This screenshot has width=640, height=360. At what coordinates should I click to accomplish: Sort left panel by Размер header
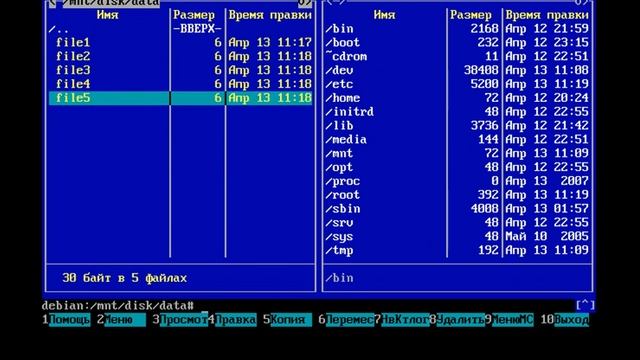pyautogui.click(x=194, y=16)
